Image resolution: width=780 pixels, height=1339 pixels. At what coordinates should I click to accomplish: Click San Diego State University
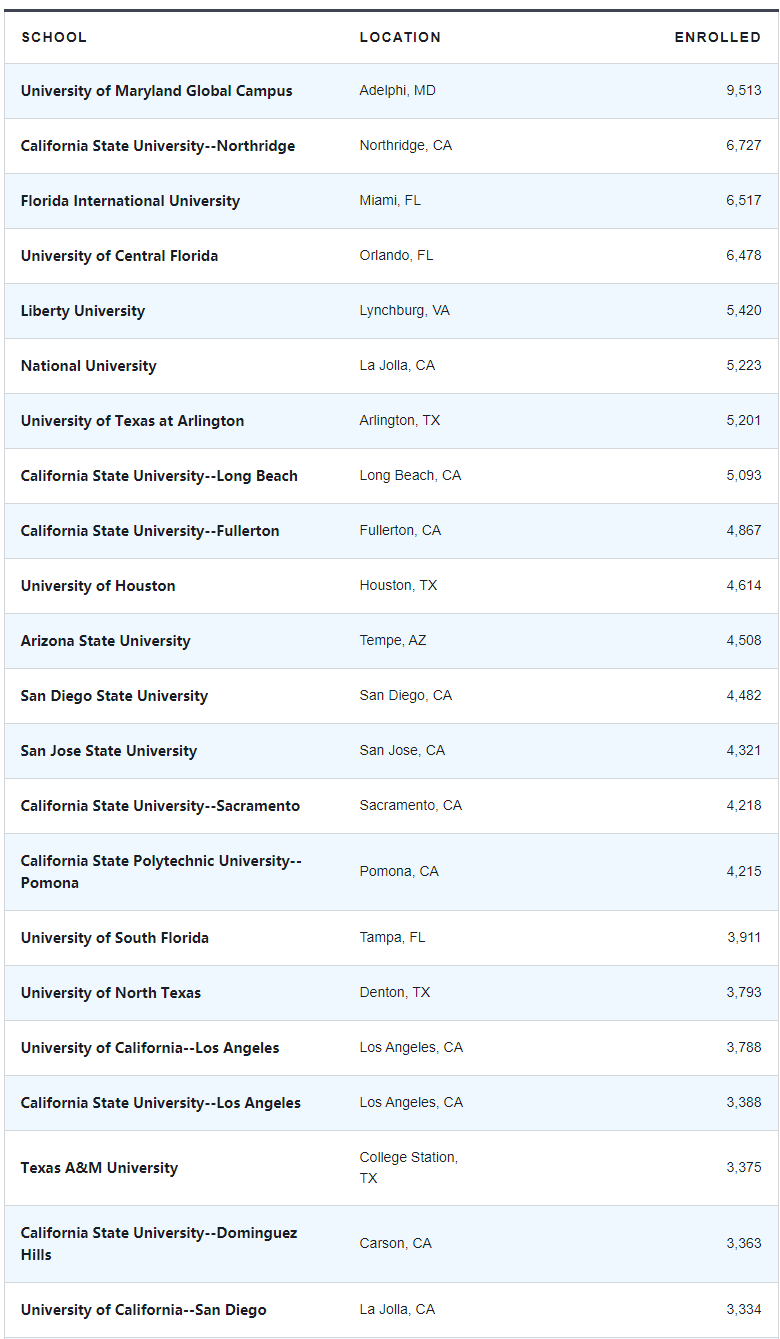click(114, 696)
